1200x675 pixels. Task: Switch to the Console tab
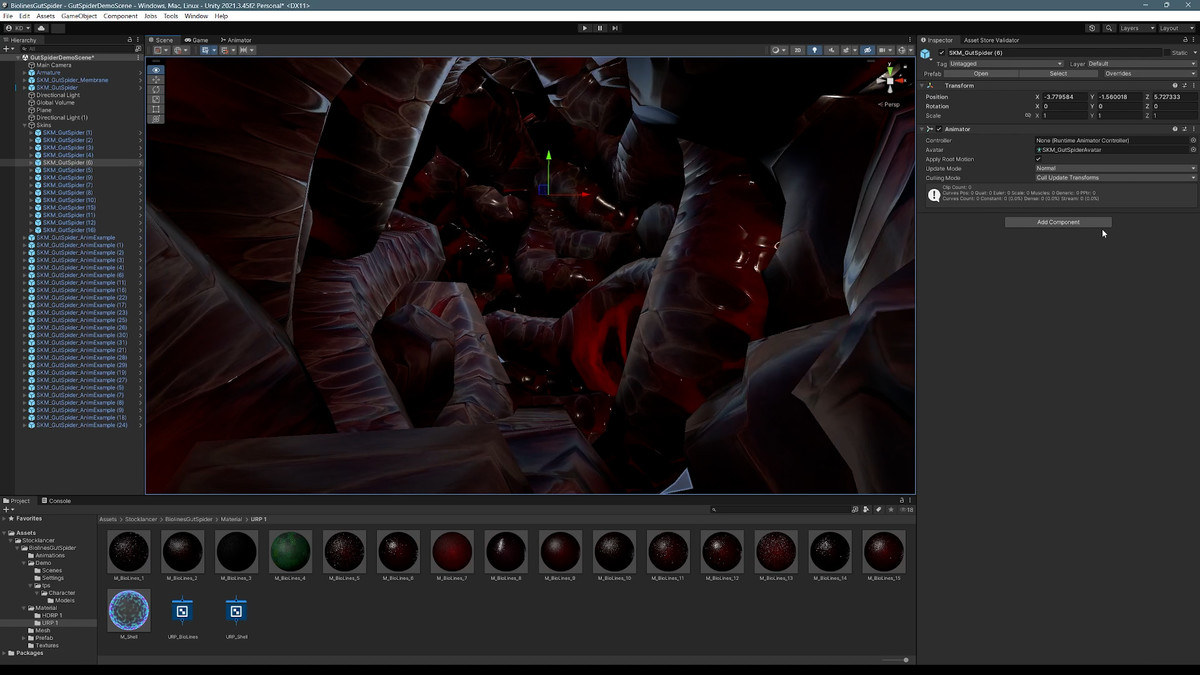point(59,500)
